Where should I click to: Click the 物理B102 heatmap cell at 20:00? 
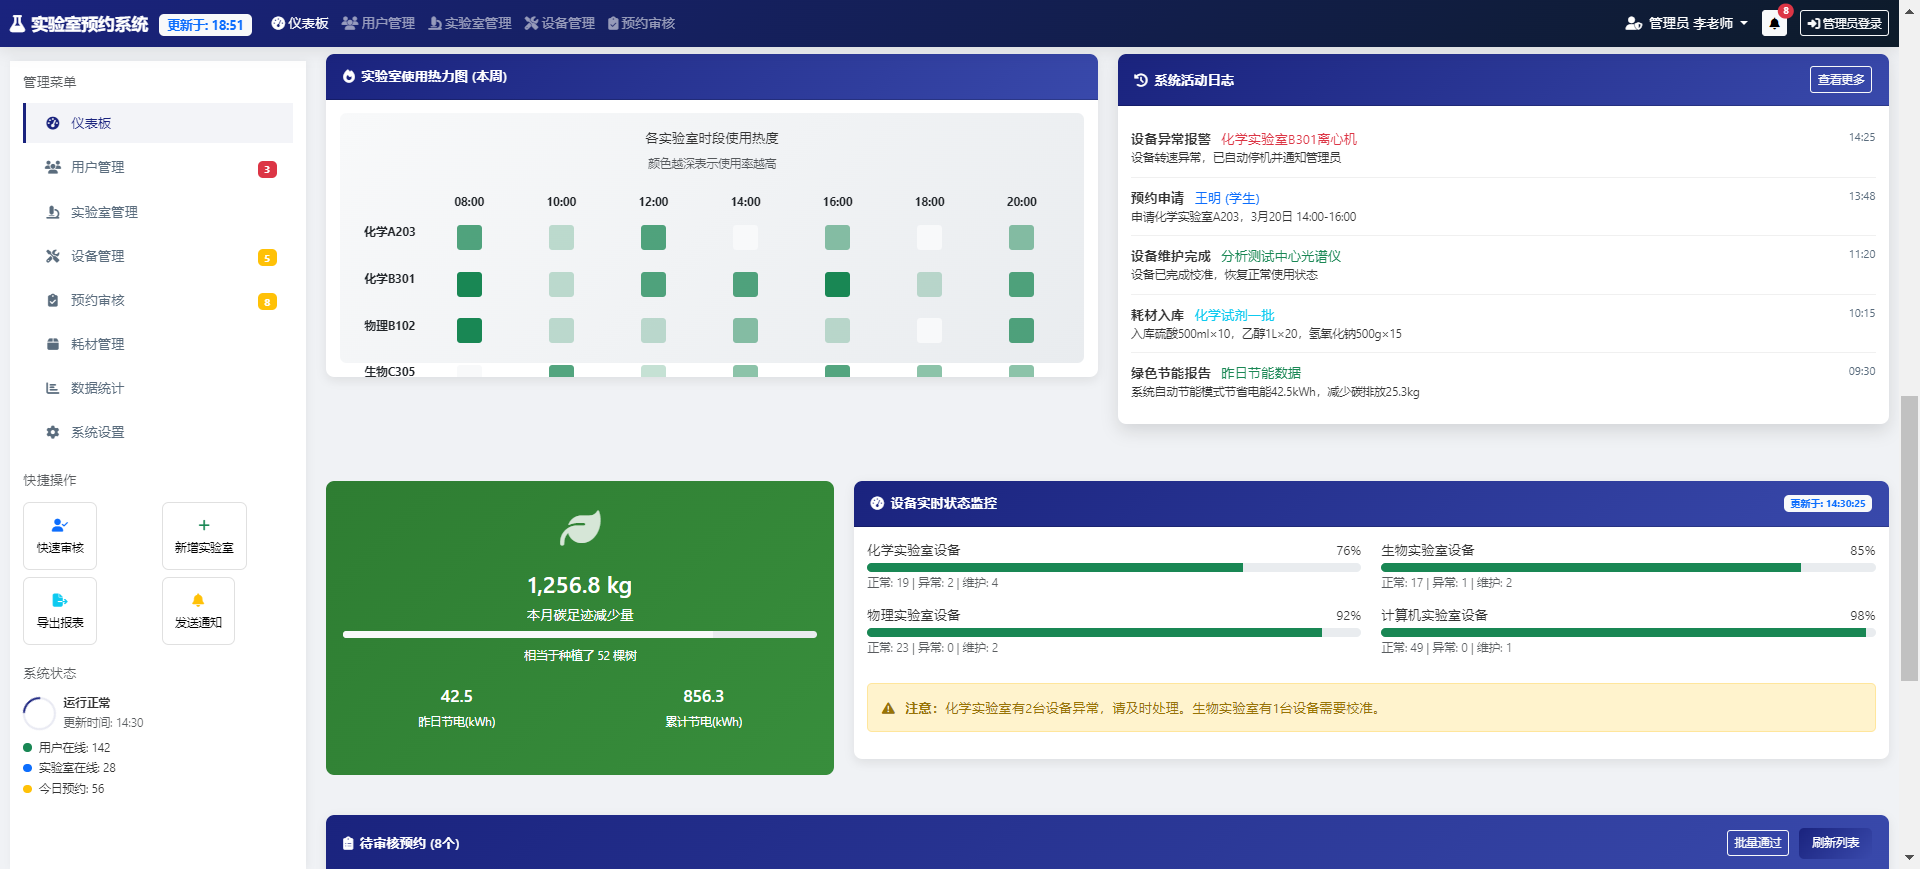(1021, 330)
